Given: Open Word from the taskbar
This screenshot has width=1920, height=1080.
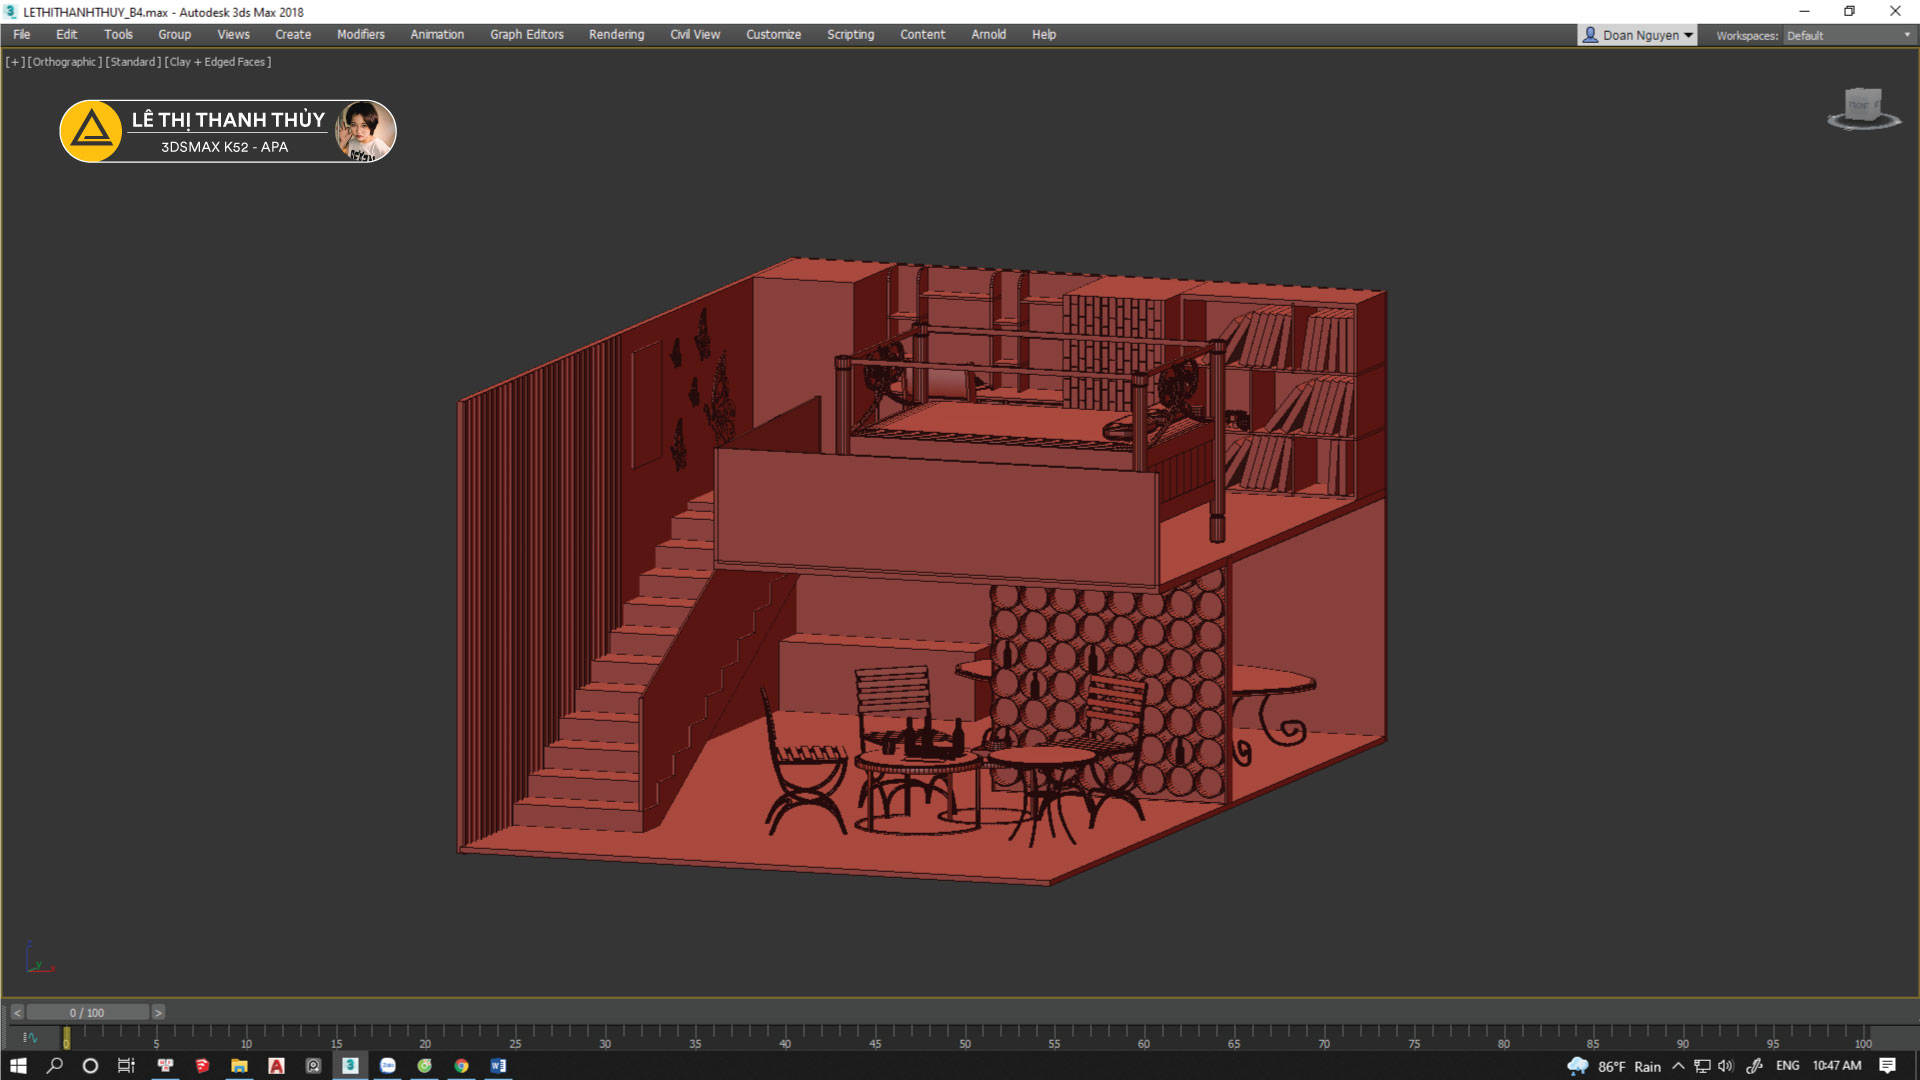Looking at the screenshot, I should pos(498,1066).
